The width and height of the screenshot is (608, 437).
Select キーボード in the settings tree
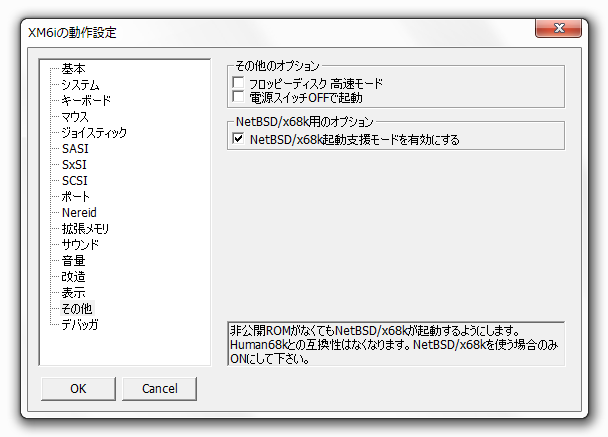[x=86, y=100]
